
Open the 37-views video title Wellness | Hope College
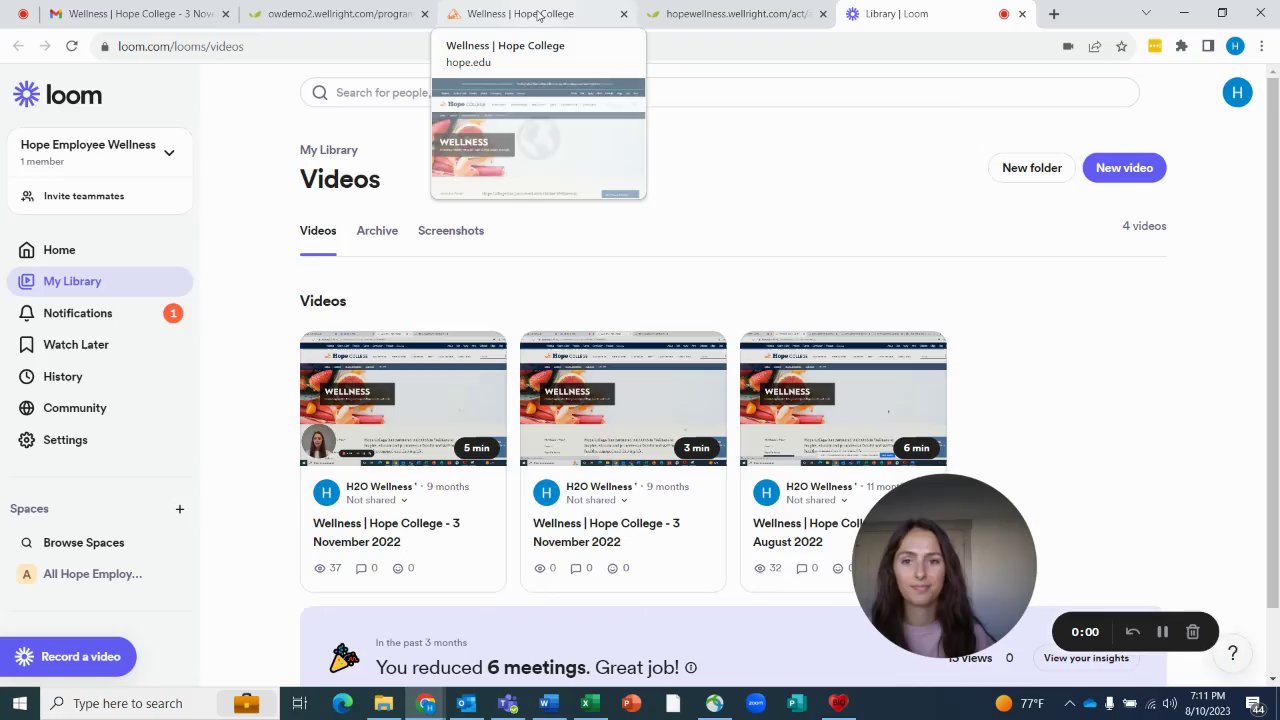tap(386, 533)
